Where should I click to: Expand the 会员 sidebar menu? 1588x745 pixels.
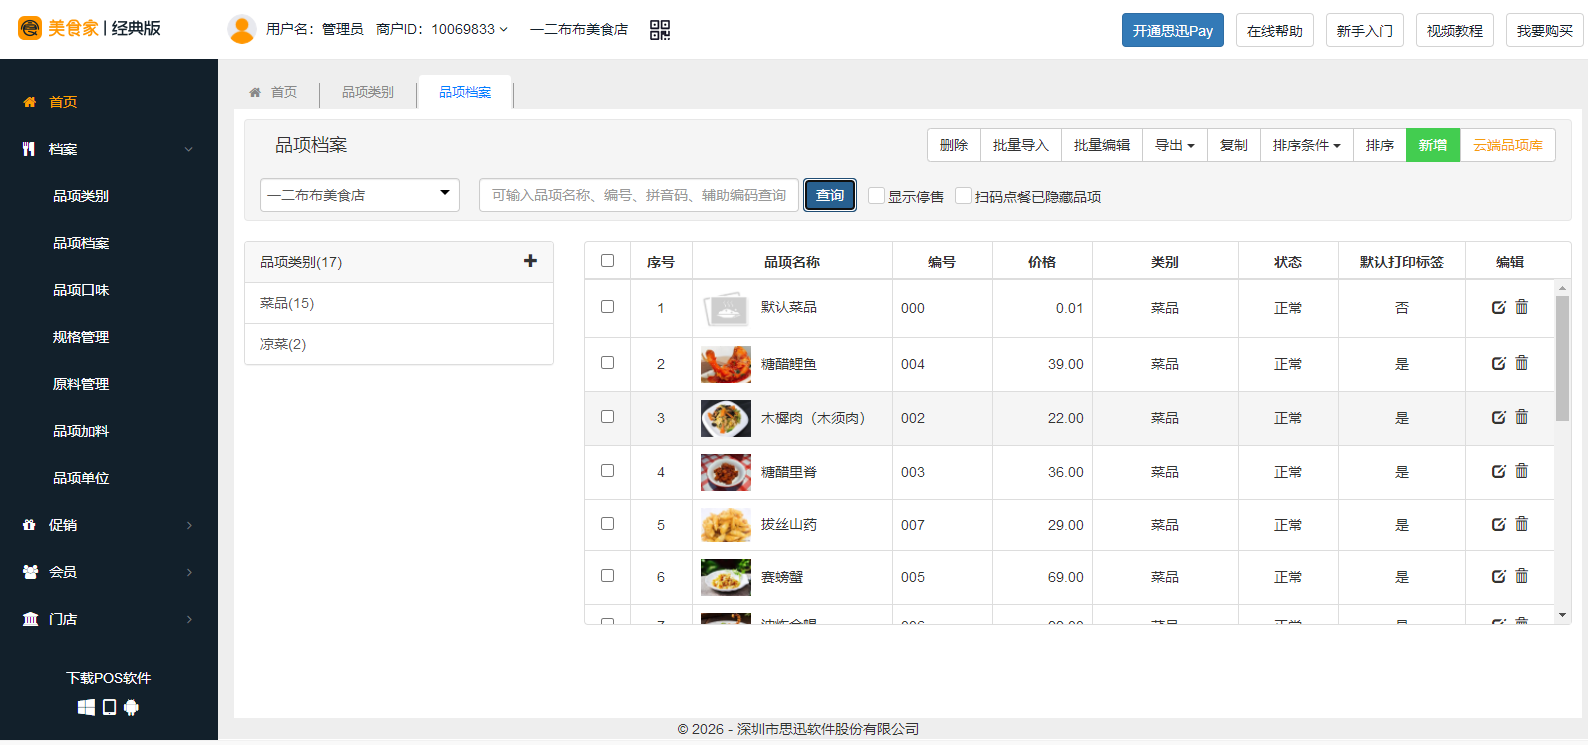point(109,572)
